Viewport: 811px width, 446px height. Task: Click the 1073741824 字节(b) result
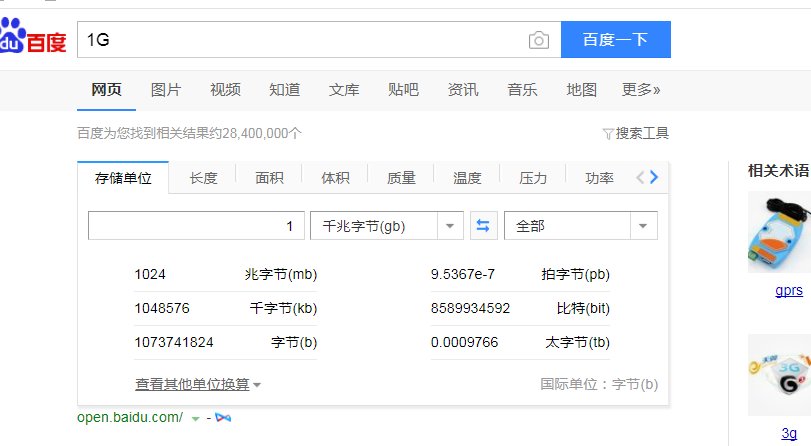coord(226,343)
